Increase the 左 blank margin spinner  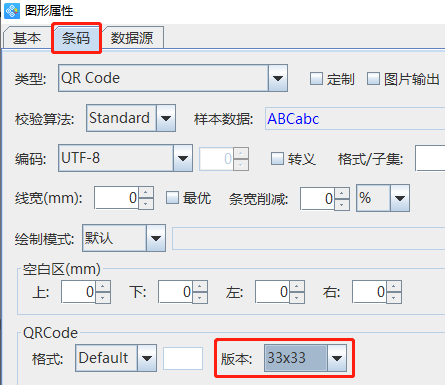coord(297,286)
